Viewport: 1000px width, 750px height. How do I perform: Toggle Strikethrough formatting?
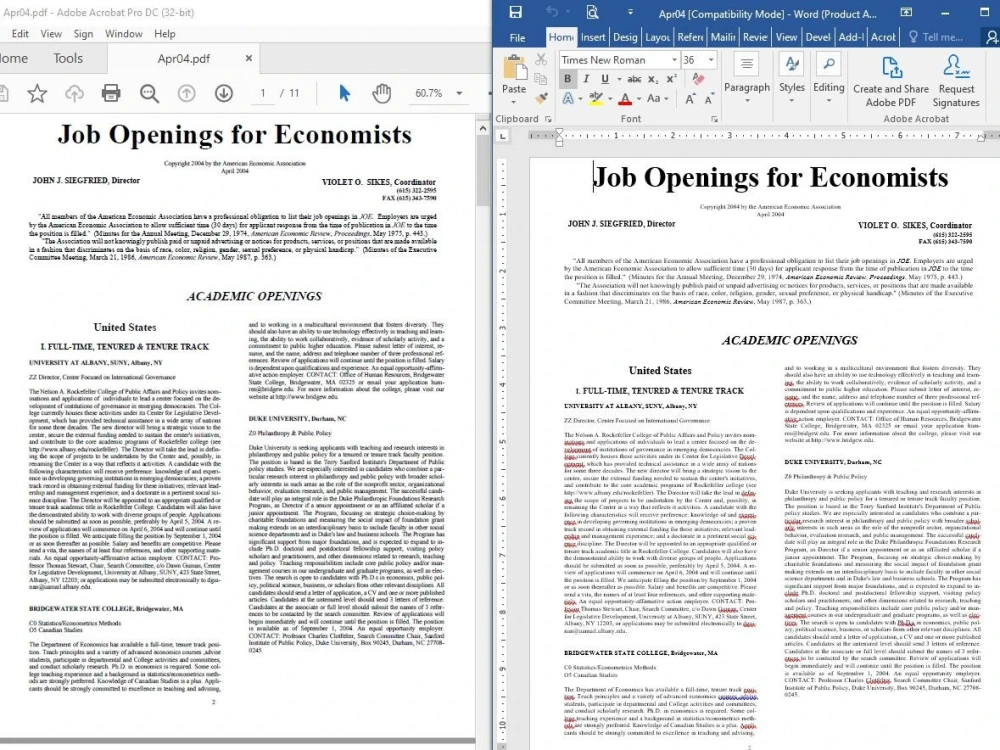[634, 79]
